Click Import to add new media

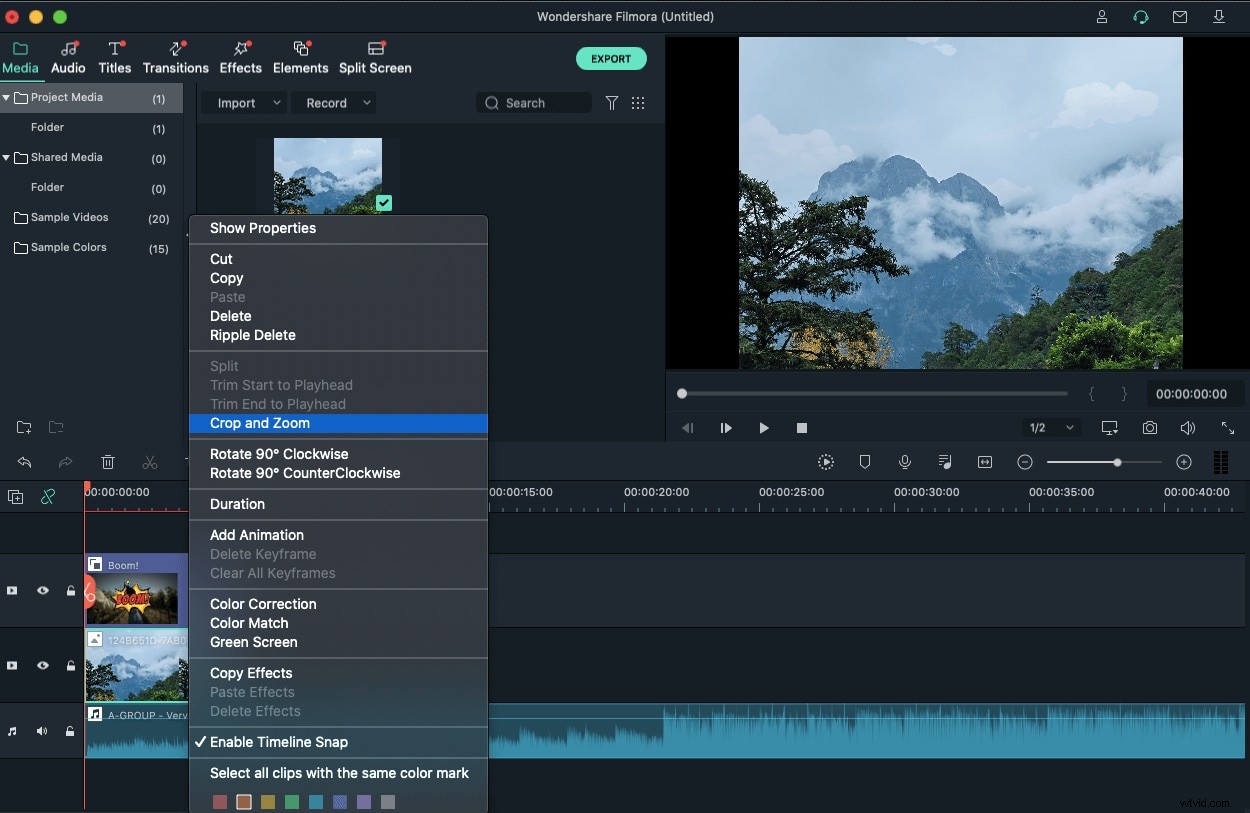pyautogui.click(x=238, y=102)
